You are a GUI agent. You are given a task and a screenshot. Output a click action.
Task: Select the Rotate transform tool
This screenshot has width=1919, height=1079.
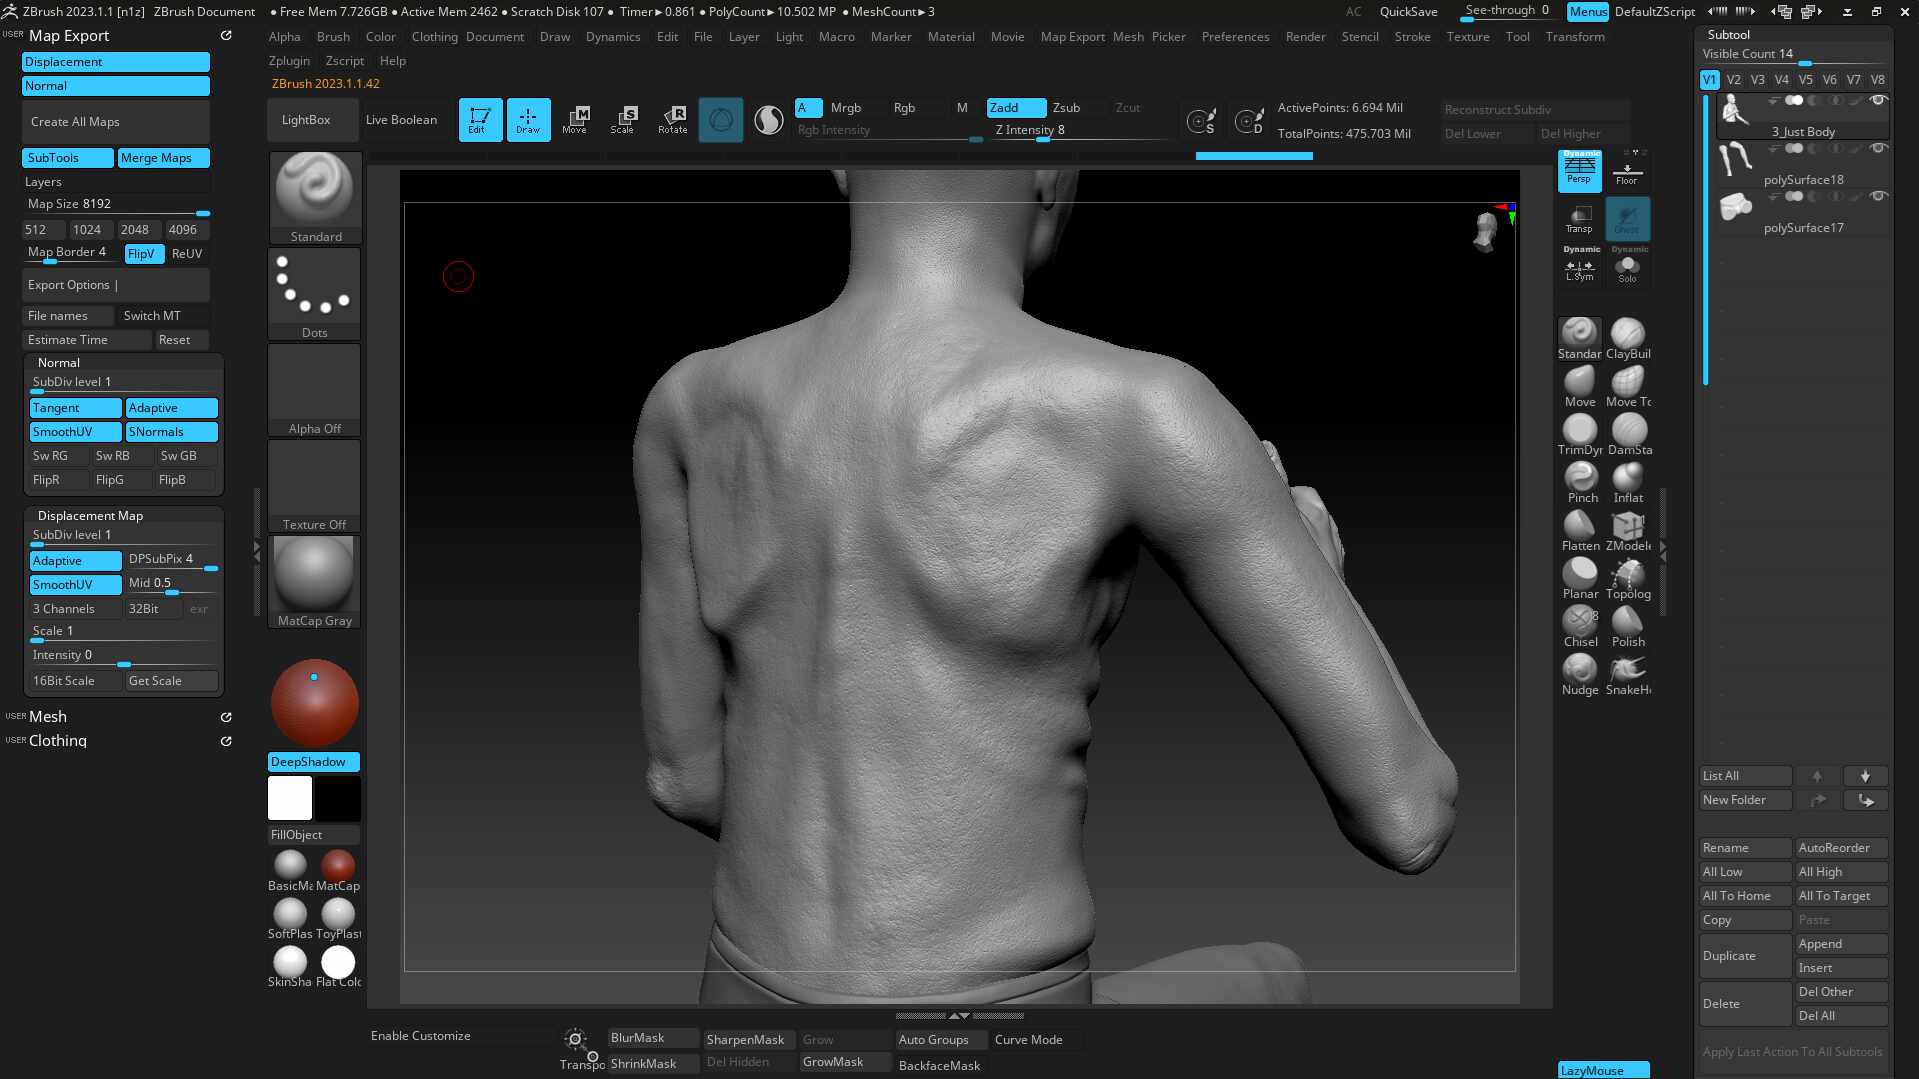point(672,120)
